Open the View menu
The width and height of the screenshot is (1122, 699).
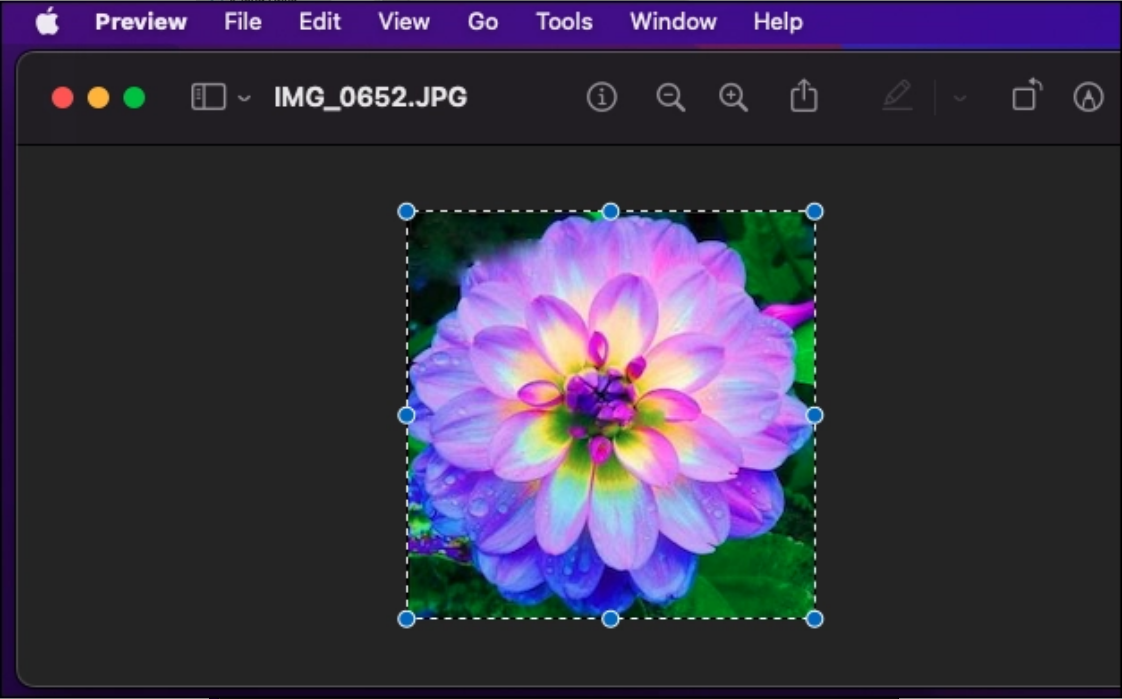[x=404, y=22]
